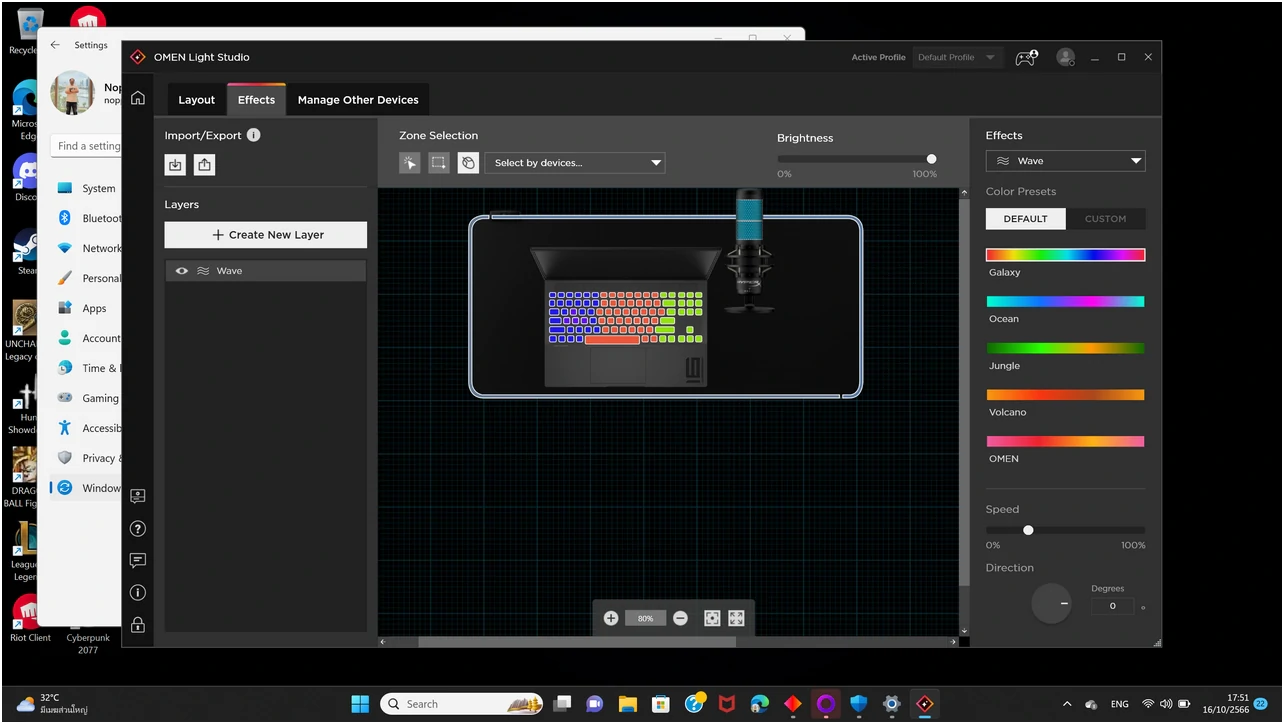The width and height of the screenshot is (1284, 724).
Task: Choose the Volcano color preset
Action: [1065, 395]
